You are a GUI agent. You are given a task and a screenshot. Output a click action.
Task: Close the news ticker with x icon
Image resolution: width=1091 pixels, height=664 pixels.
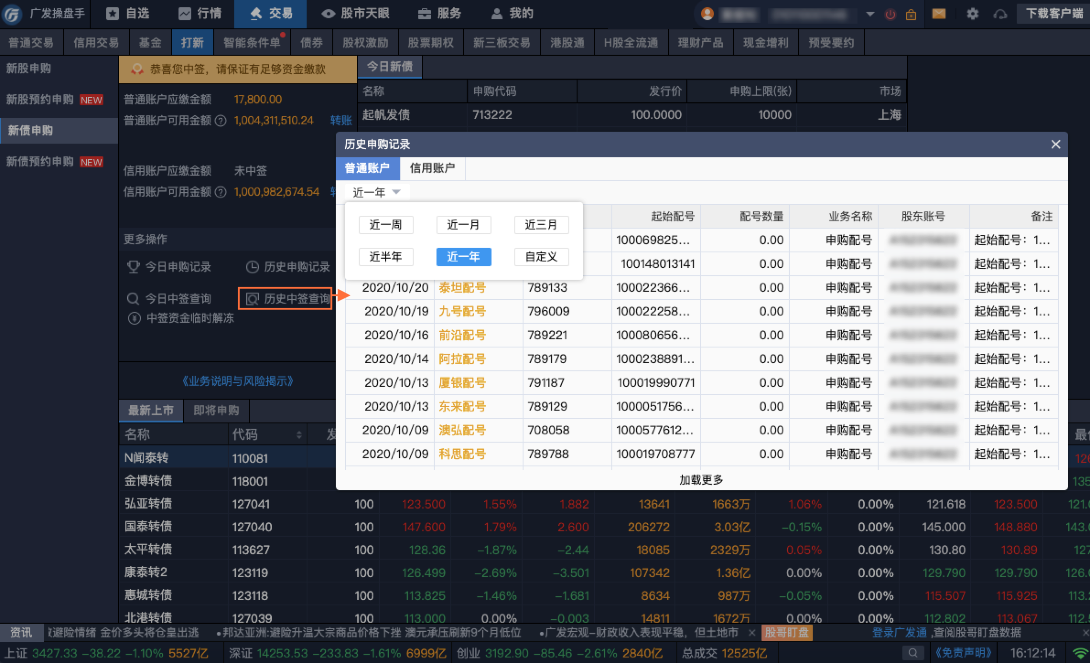coord(751,633)
